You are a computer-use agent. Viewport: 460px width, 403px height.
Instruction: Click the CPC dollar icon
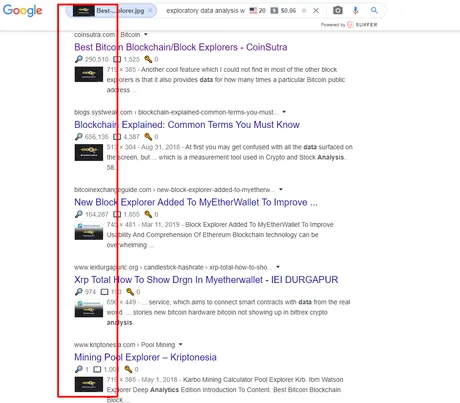point(274,11)
